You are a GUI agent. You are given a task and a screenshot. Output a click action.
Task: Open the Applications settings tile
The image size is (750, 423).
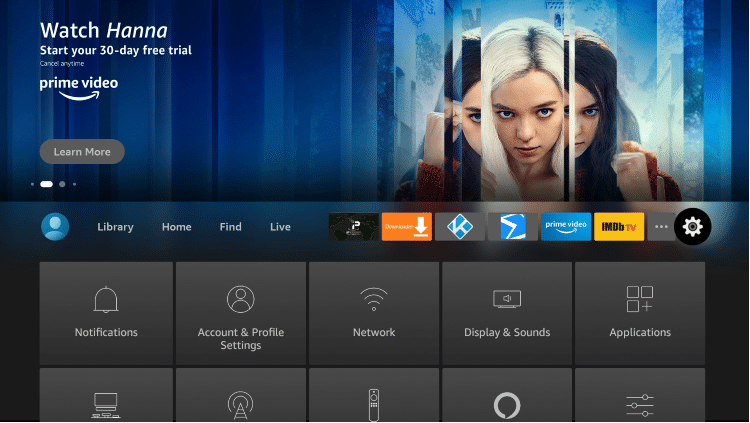(640, 313)
